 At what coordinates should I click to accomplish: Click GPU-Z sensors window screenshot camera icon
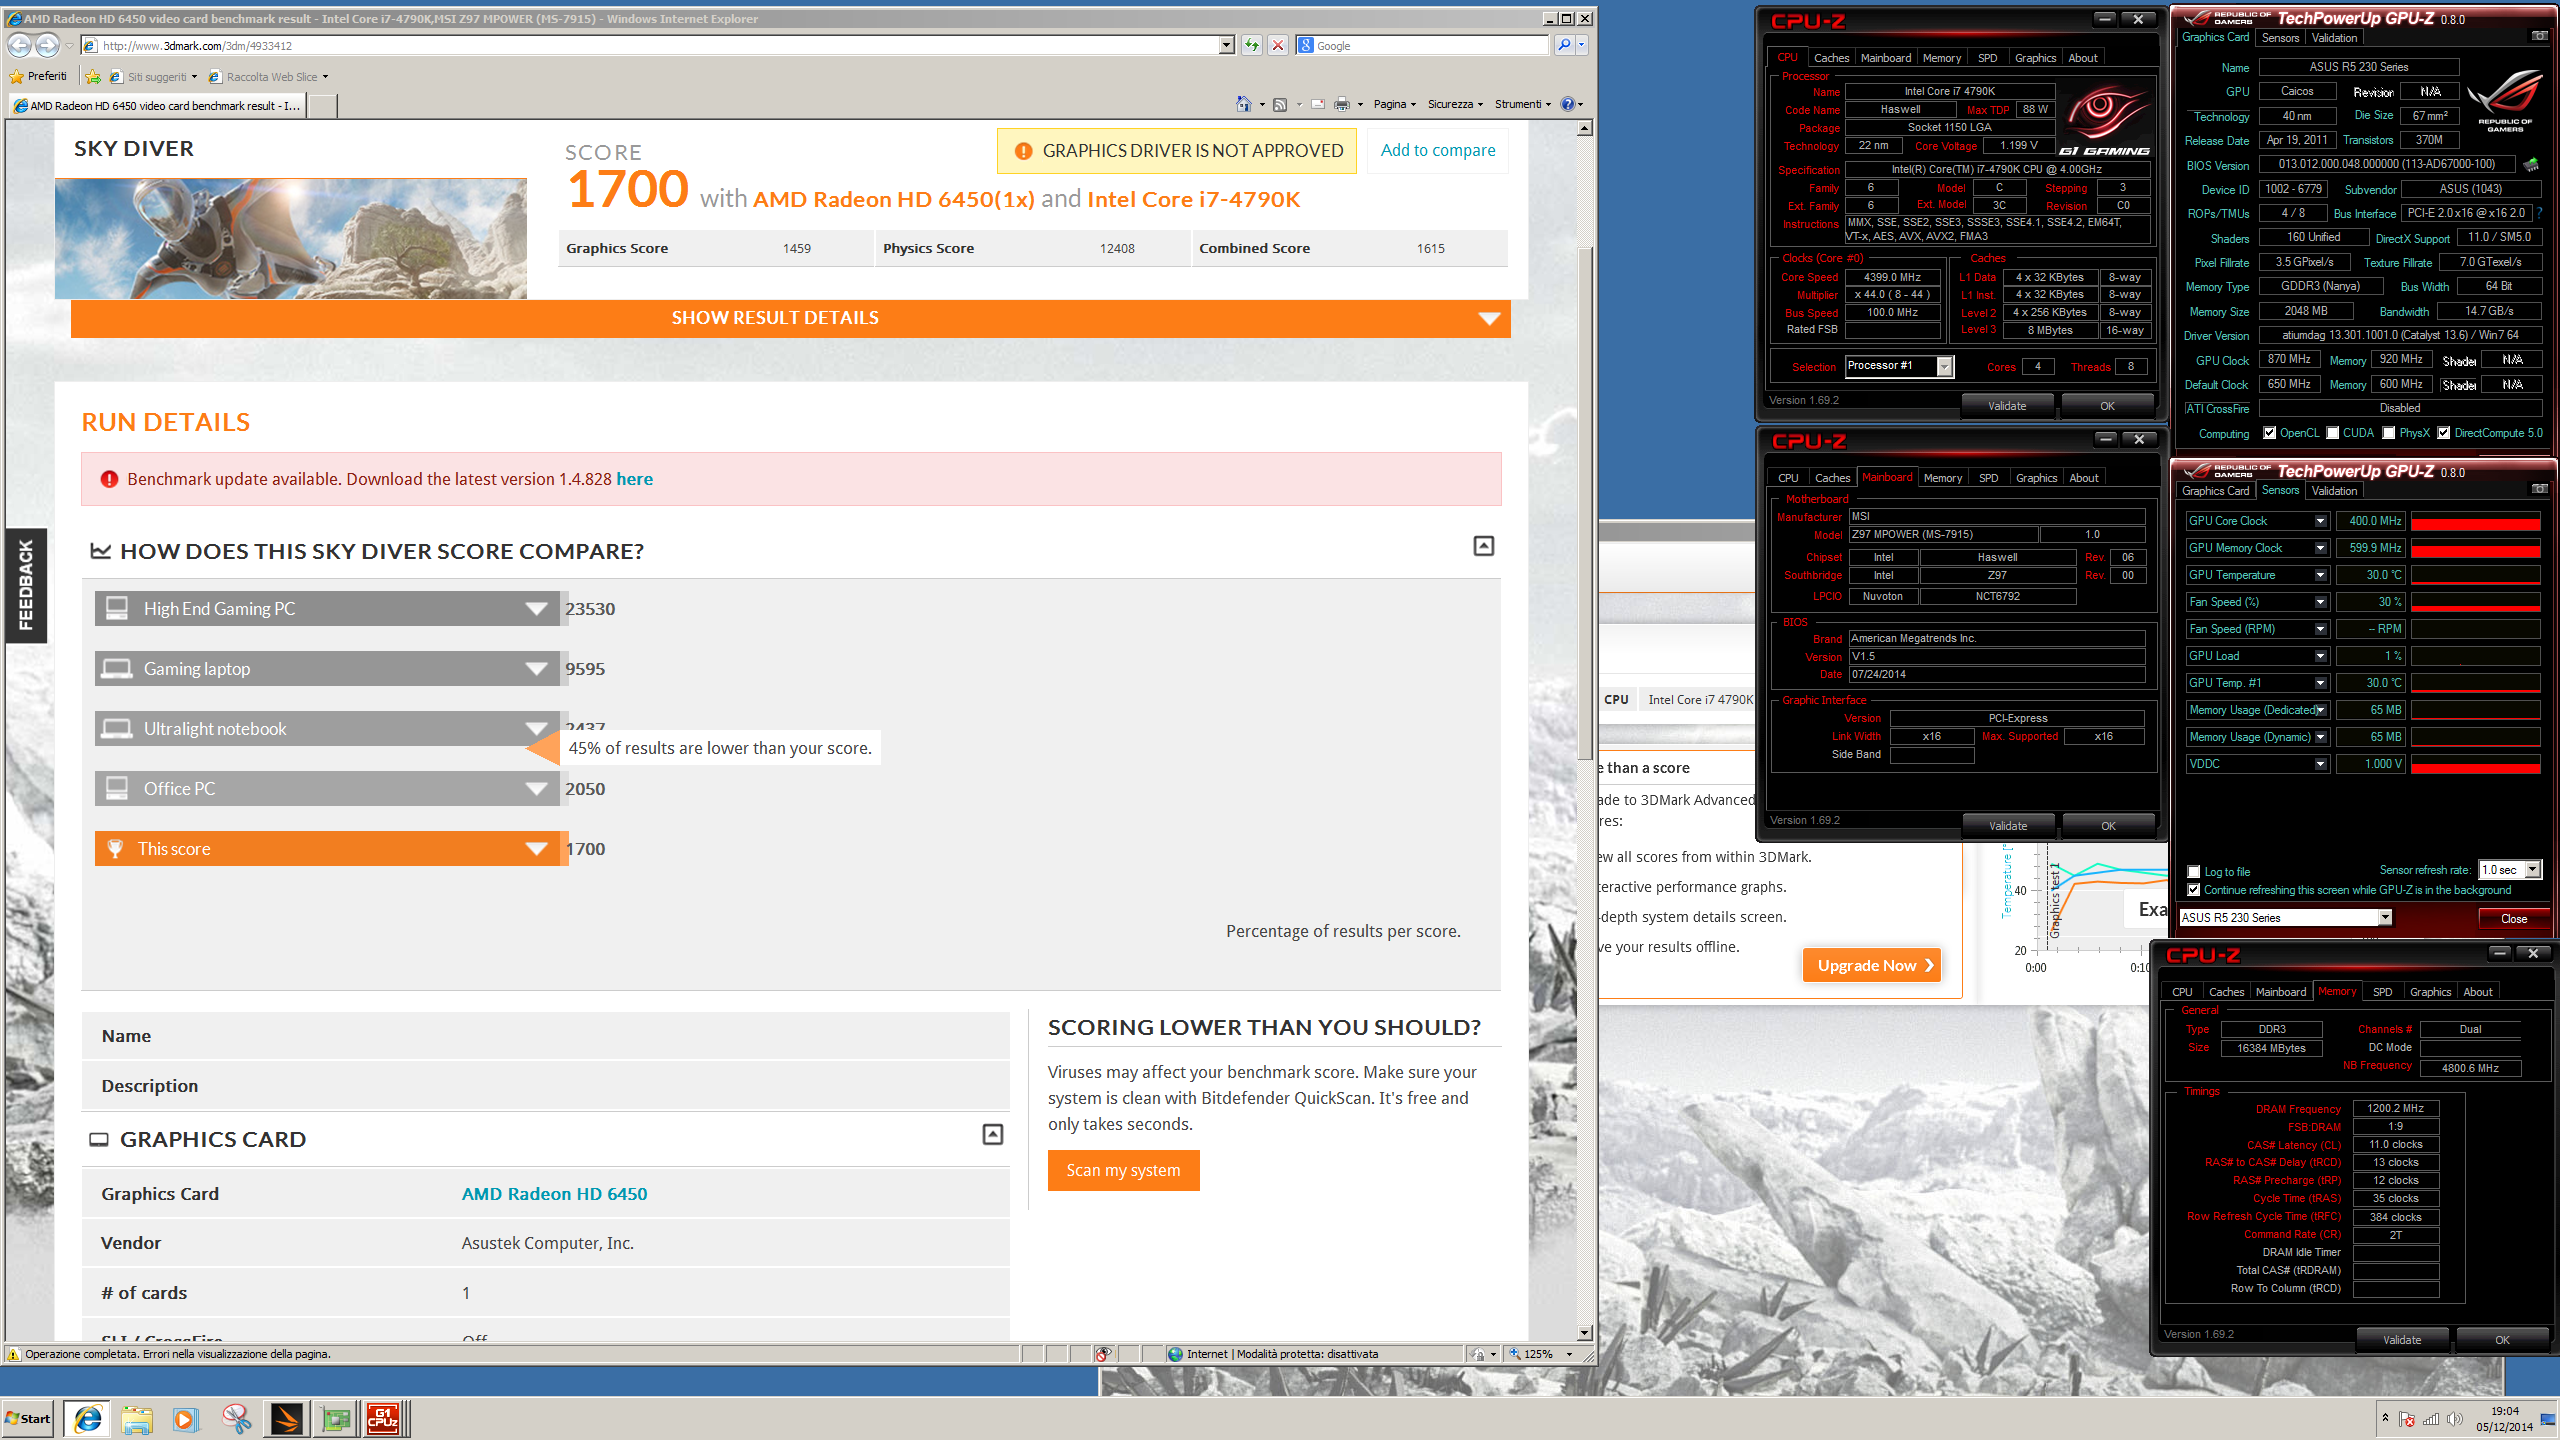tap(2539, 489)
